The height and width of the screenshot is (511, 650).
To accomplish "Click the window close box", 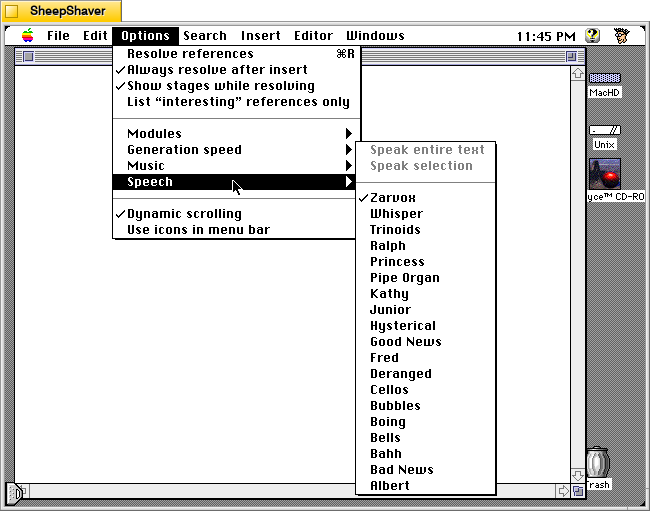I will coord(28,56).
